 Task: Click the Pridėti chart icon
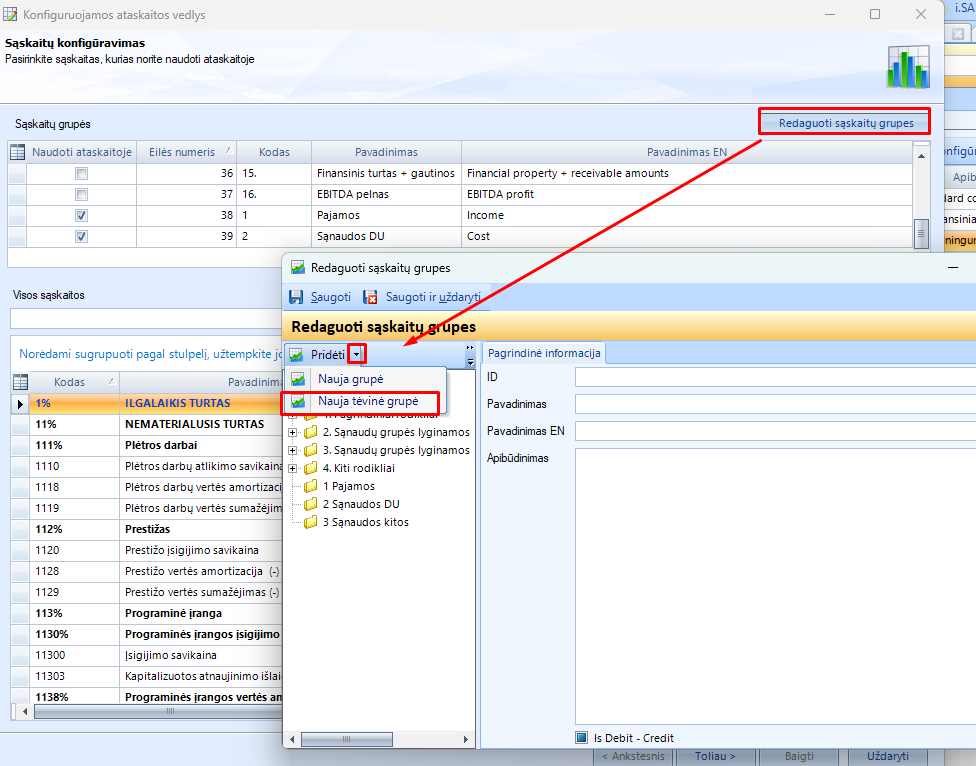pyautogui.click(x=296, y=355)
